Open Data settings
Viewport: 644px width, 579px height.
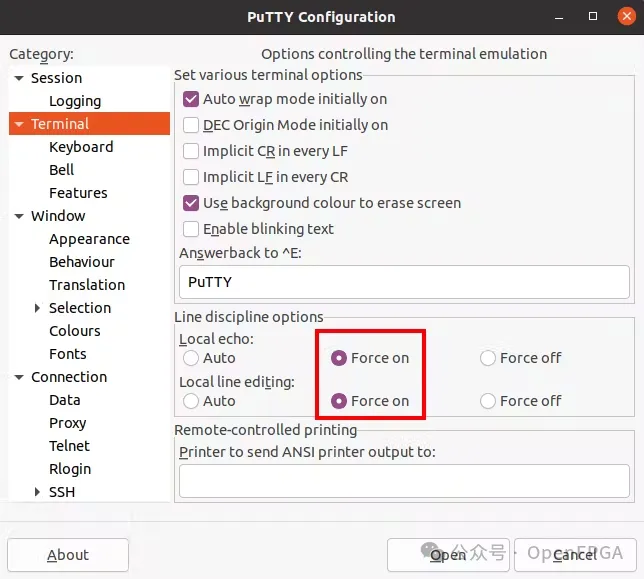64,400
